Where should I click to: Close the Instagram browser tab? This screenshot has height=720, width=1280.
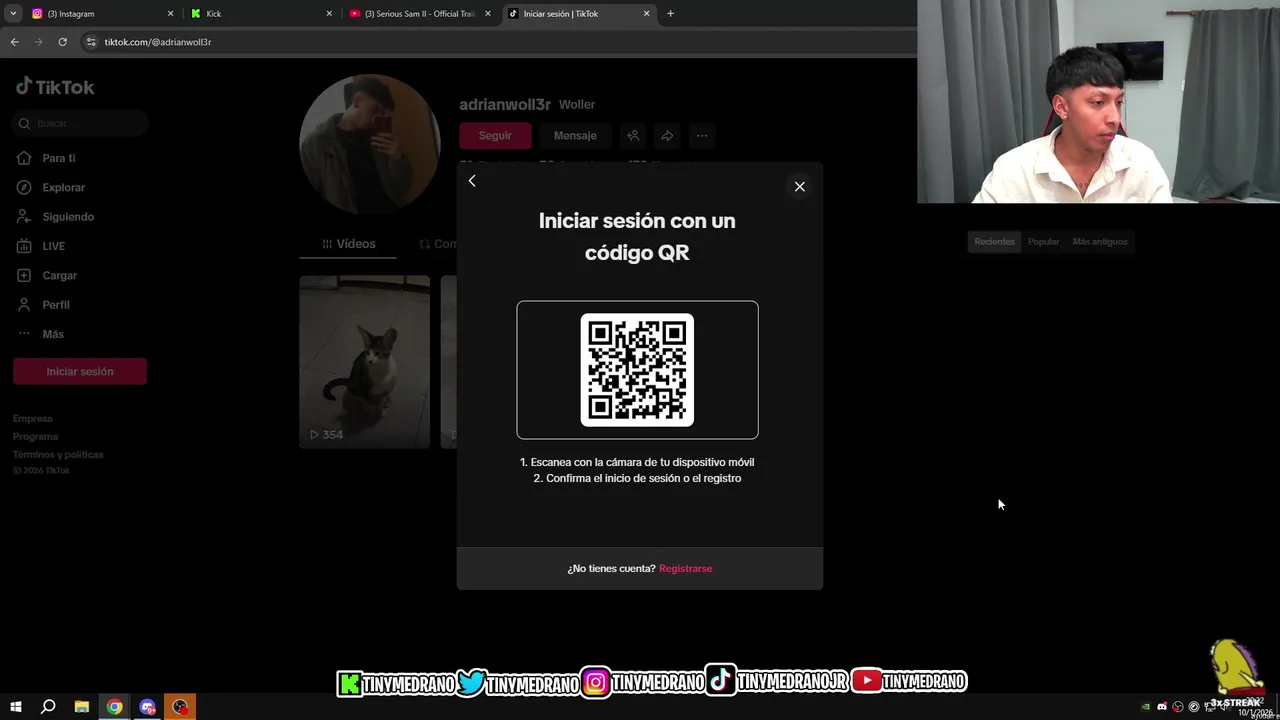point(170,14)
